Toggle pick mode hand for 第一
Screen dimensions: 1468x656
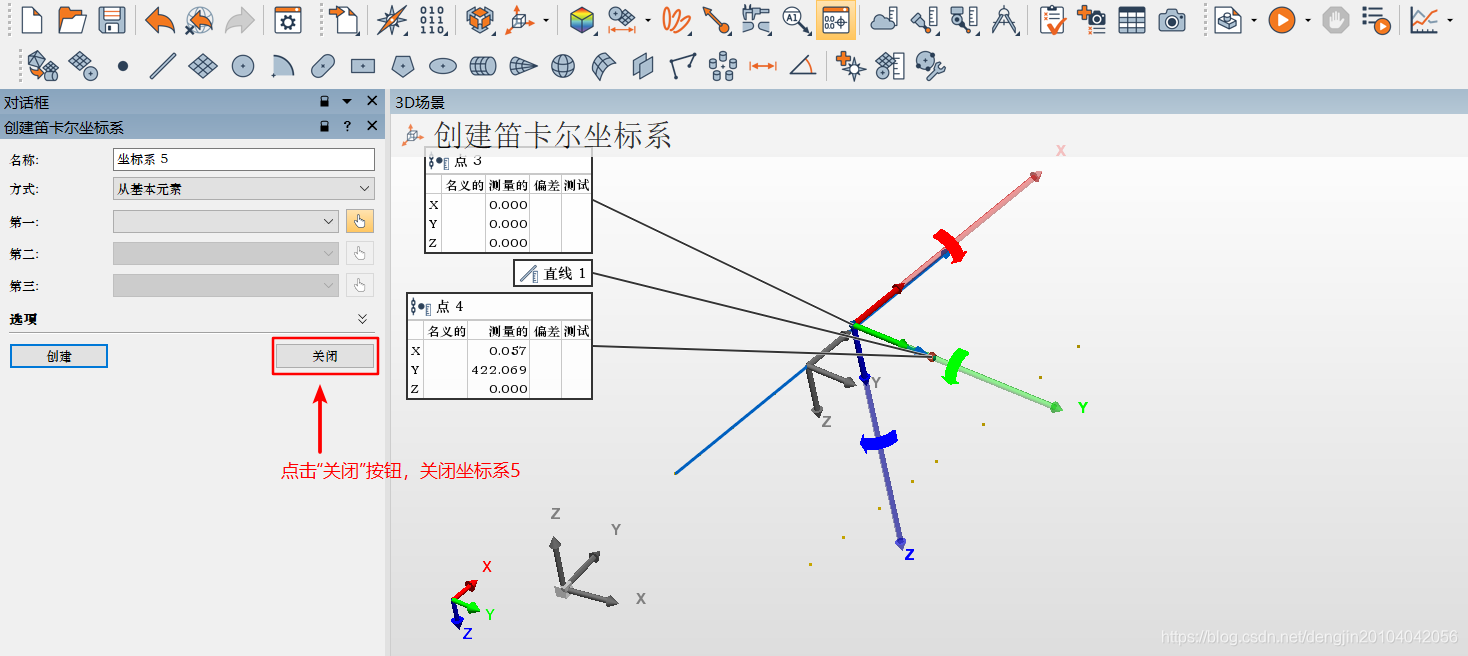click(360, 221)
